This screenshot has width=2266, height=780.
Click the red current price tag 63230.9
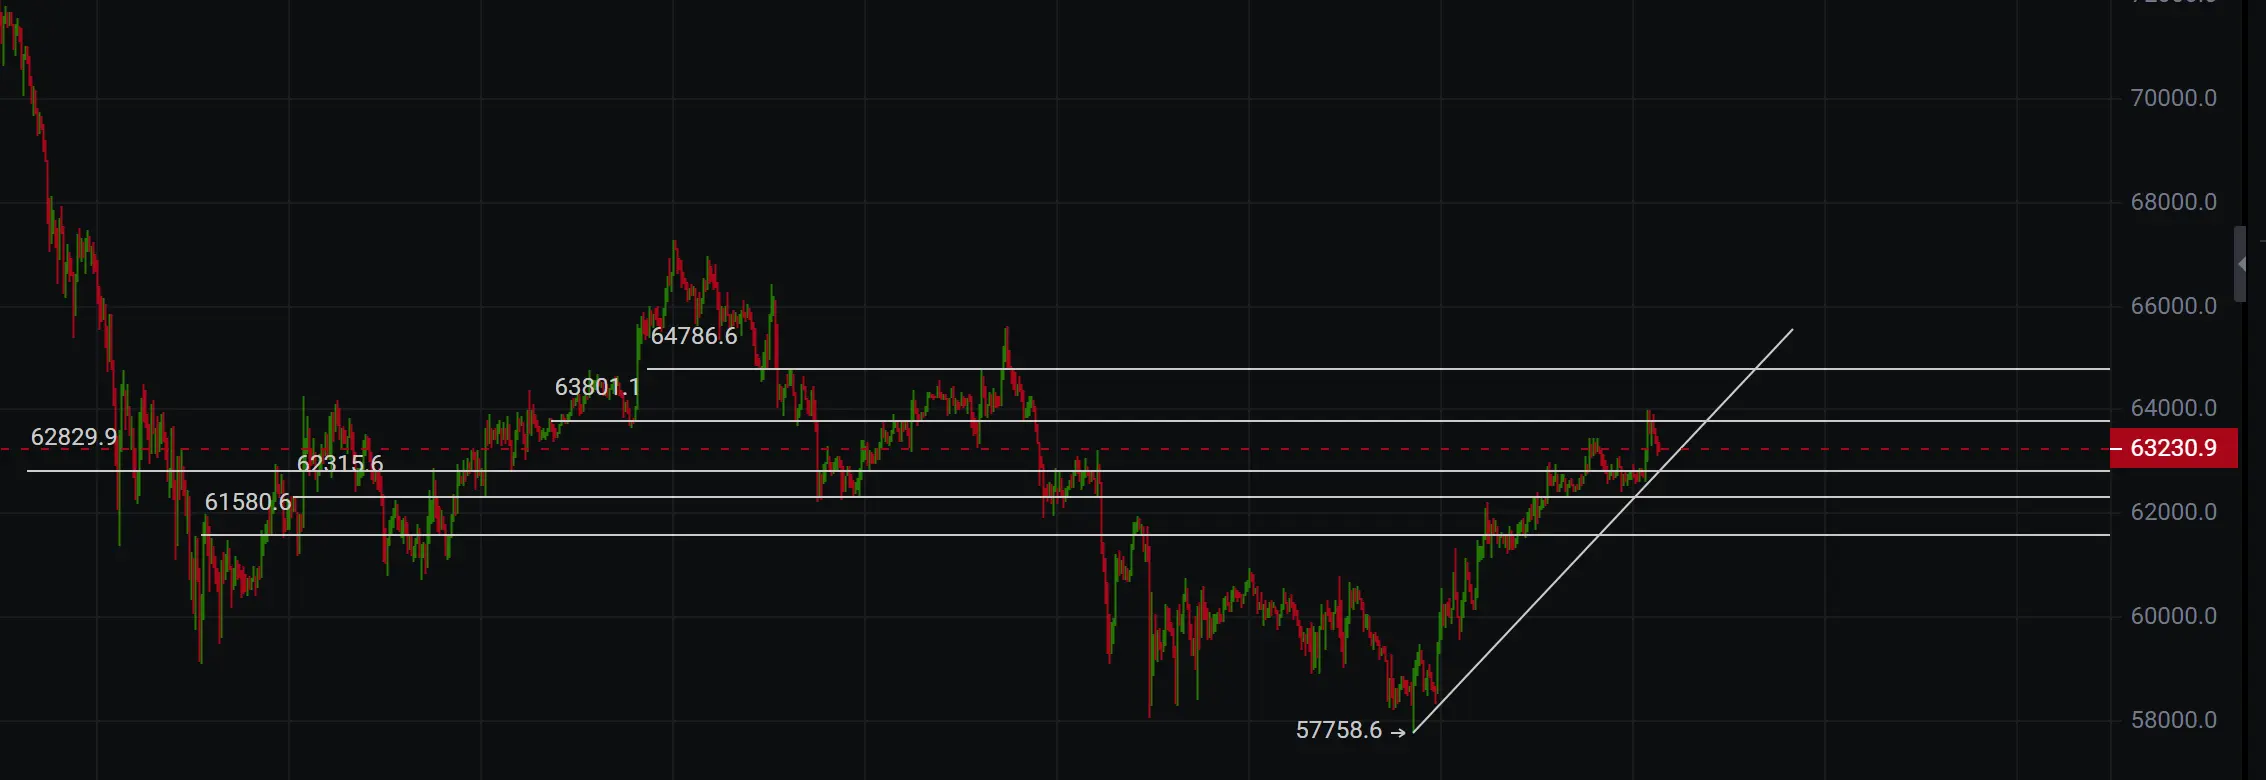[2173, 448]
